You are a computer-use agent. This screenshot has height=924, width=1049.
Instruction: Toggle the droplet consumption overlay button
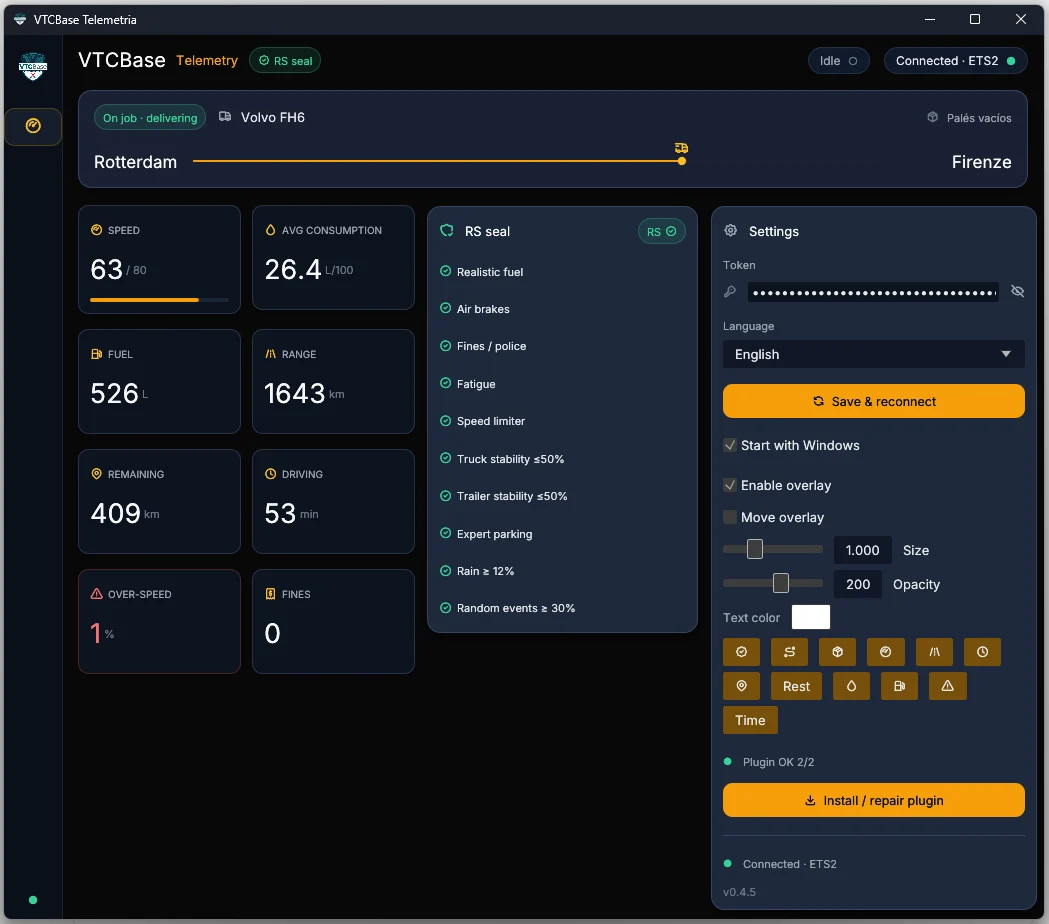point(852,686)
